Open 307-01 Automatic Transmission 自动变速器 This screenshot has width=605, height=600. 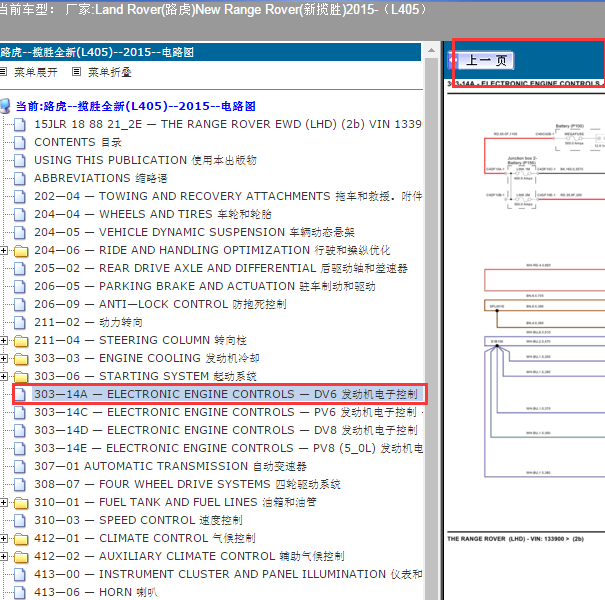[171, 466]
